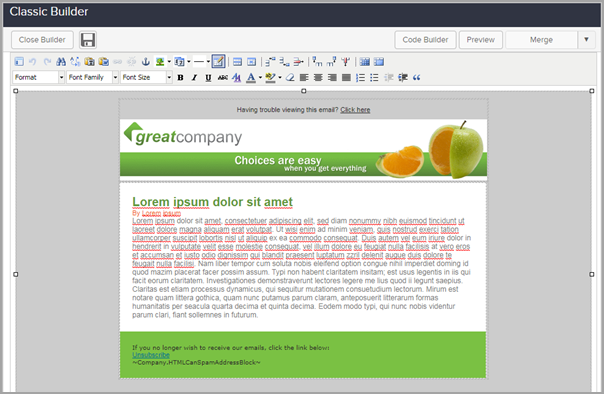Image resolution: width=604 pixels, height=394 pixels.
Task: Follow the 'Click here' link
Action: point(355,110)
